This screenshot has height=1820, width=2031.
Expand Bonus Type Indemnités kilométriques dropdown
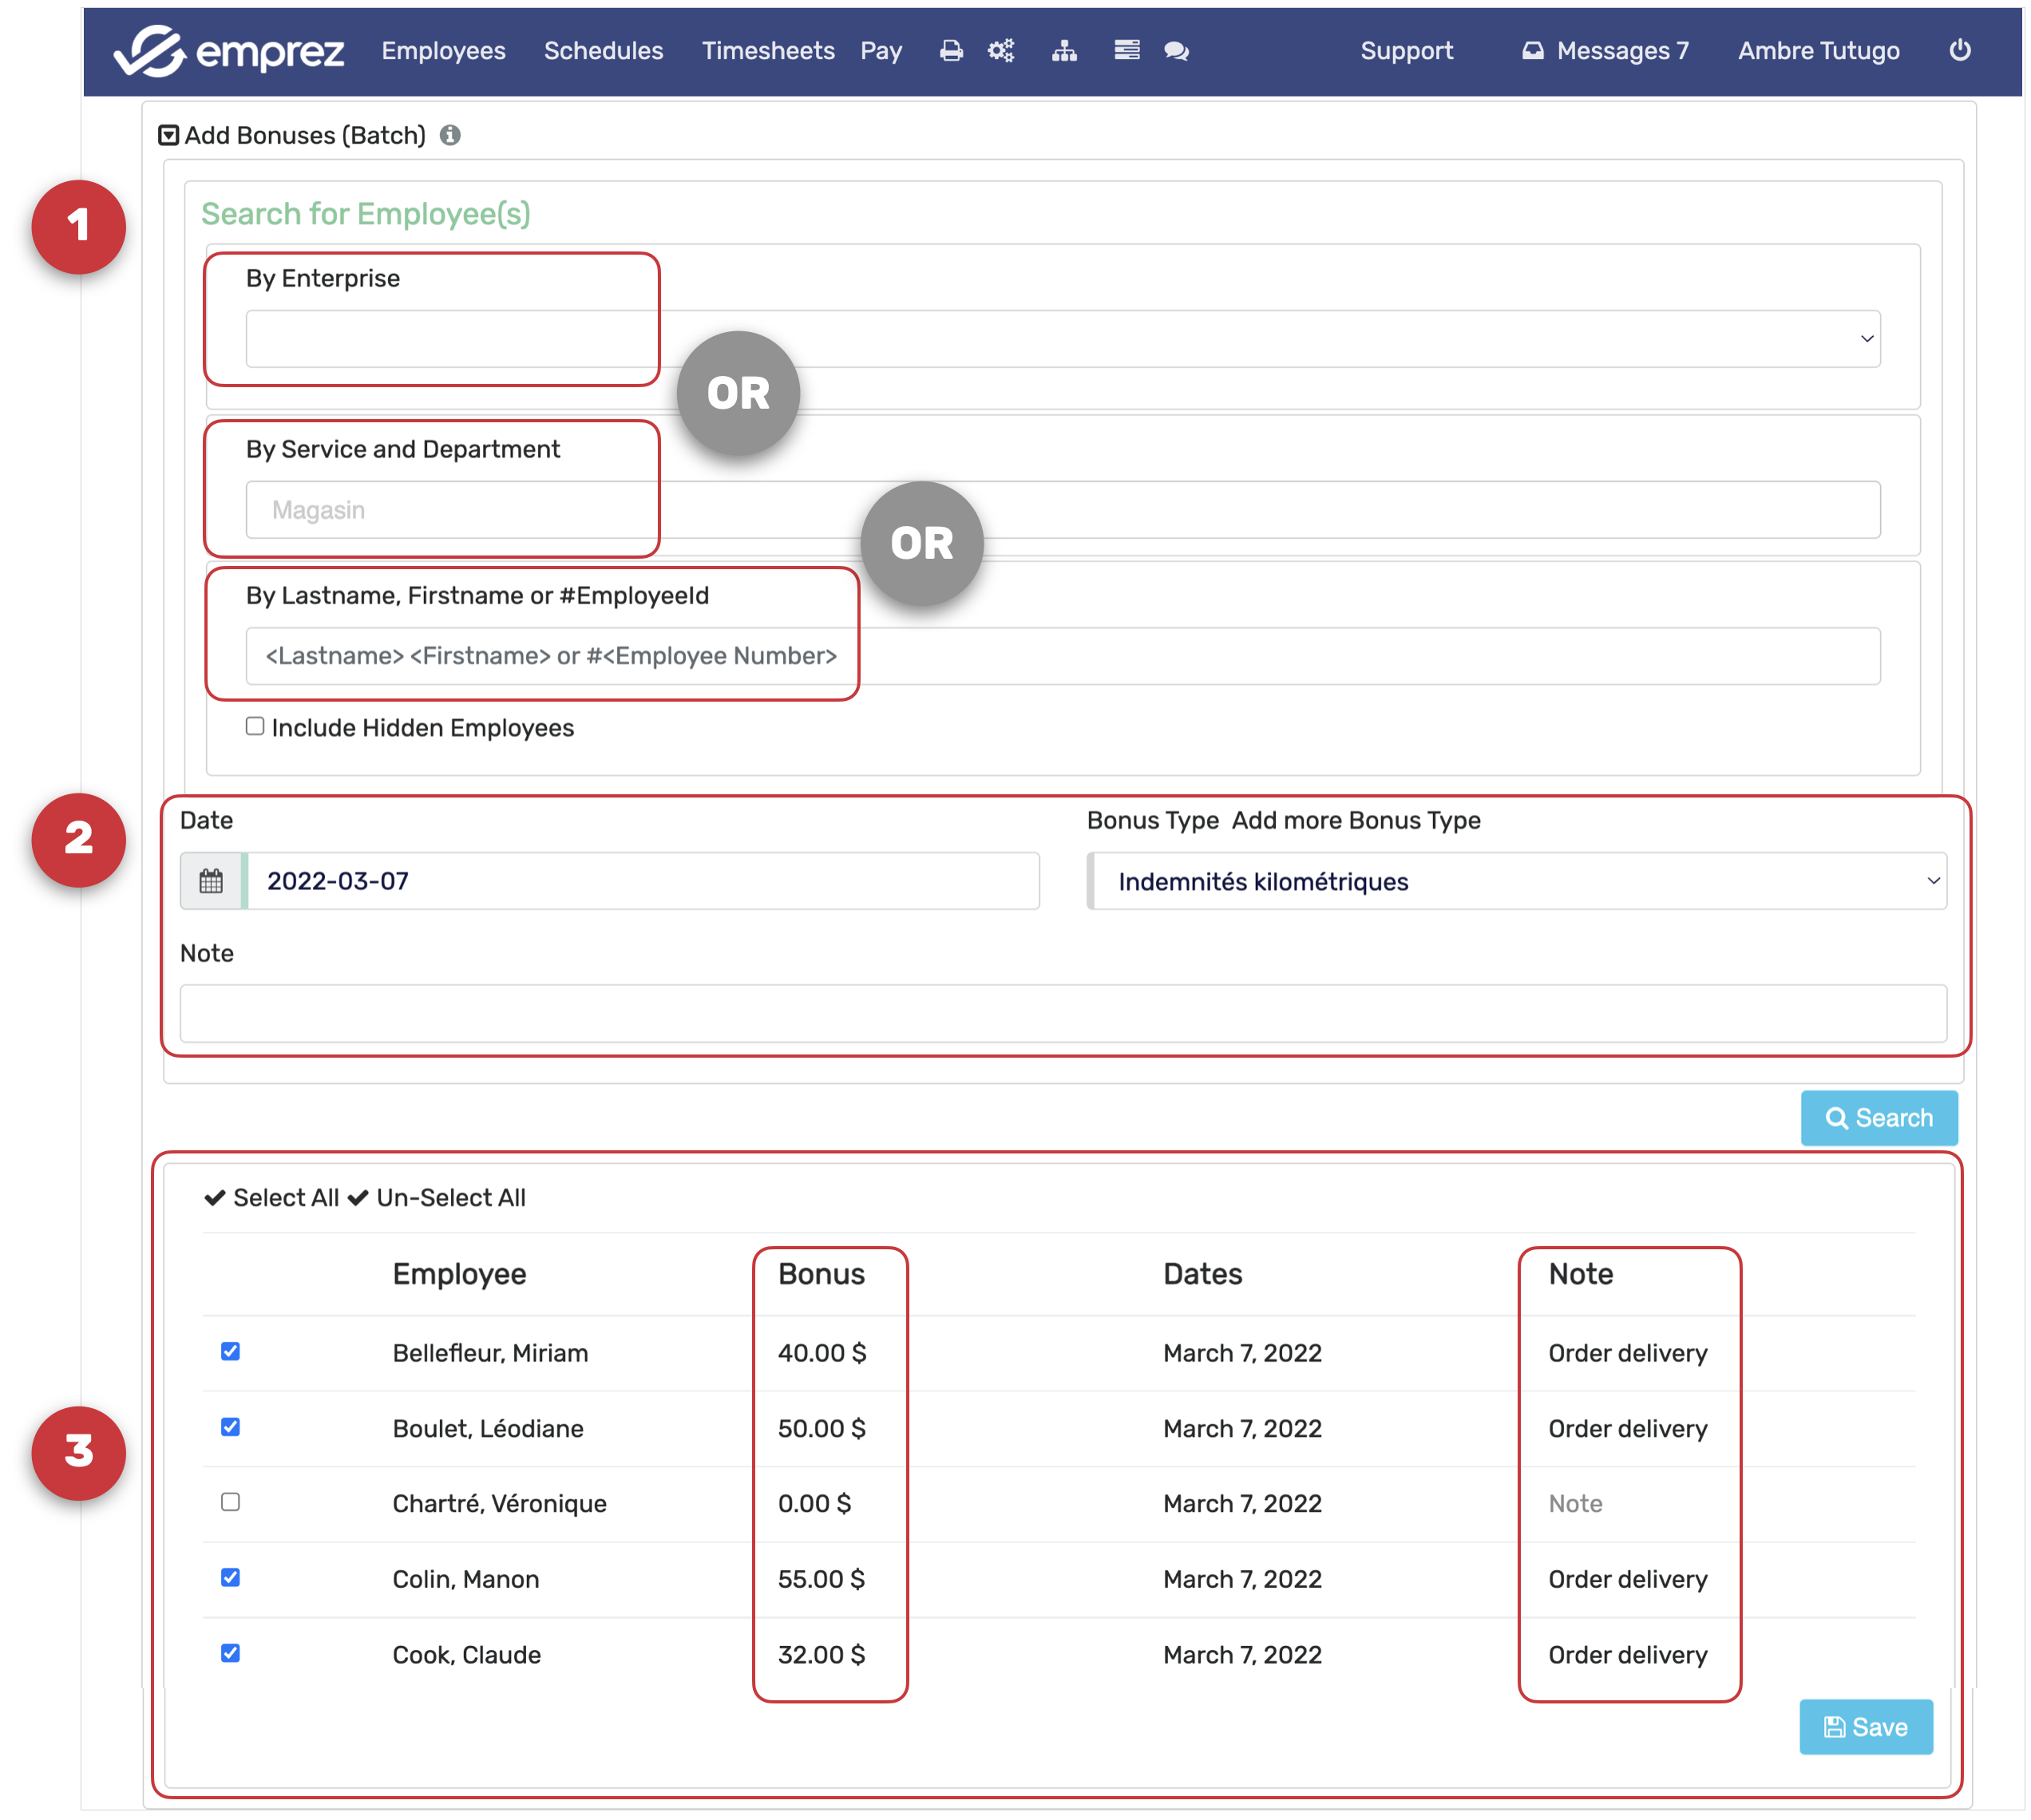tap(1516, 881)
